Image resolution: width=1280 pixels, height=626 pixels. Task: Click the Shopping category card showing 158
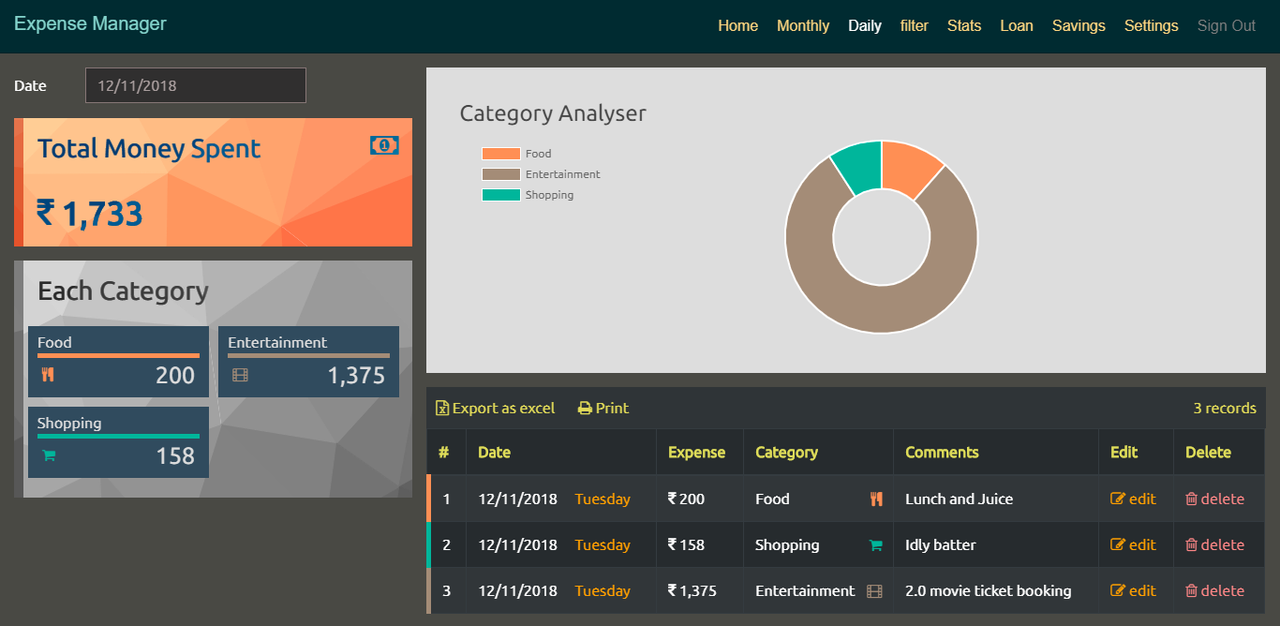pos(118,442)
